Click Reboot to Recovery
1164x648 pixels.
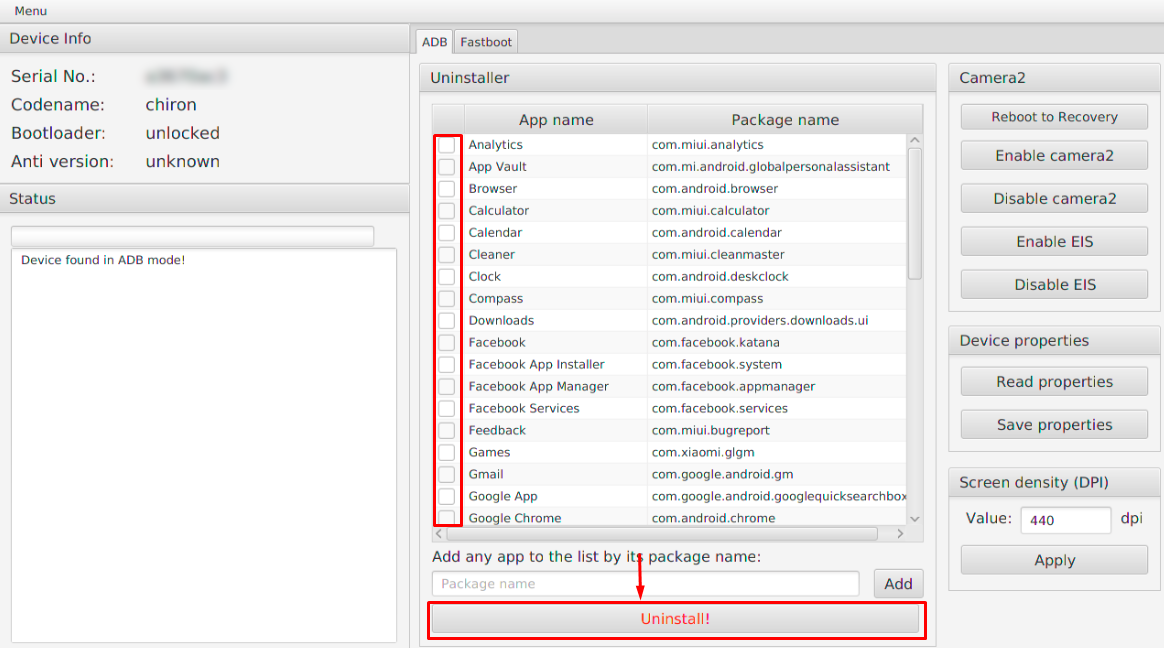[x=1054, y=117]
